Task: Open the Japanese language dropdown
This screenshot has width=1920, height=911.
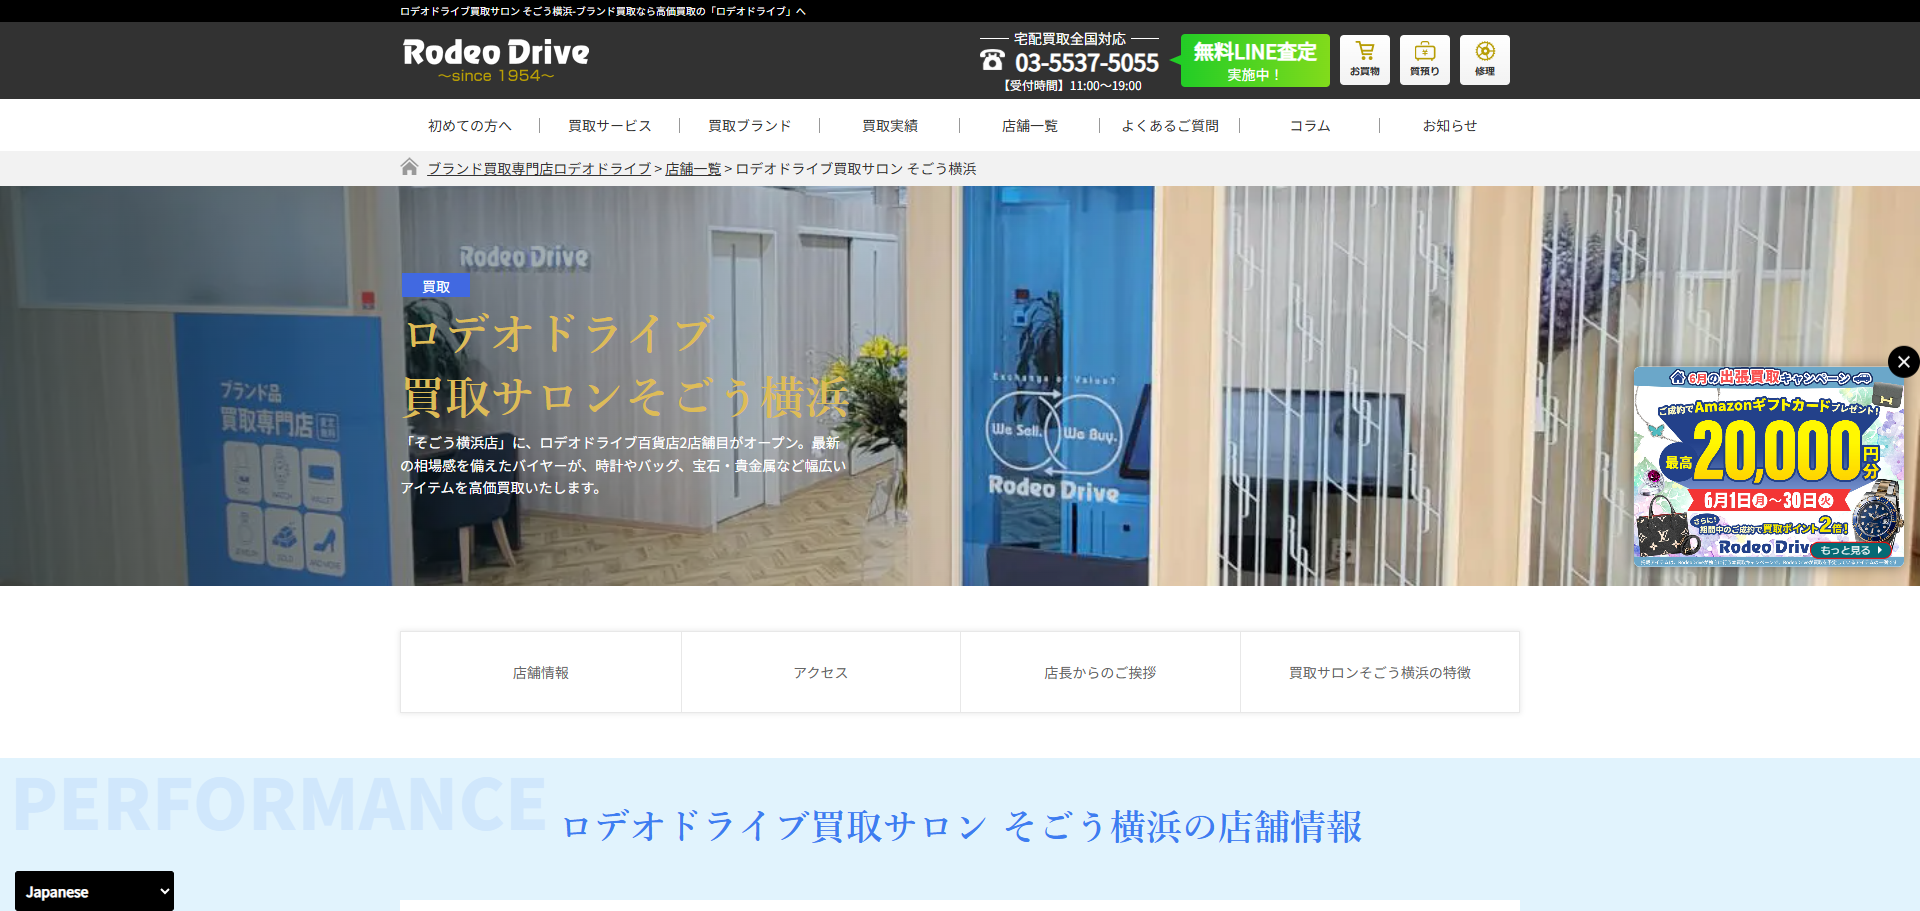Action: pyautogui.click(x=94, y=891)
